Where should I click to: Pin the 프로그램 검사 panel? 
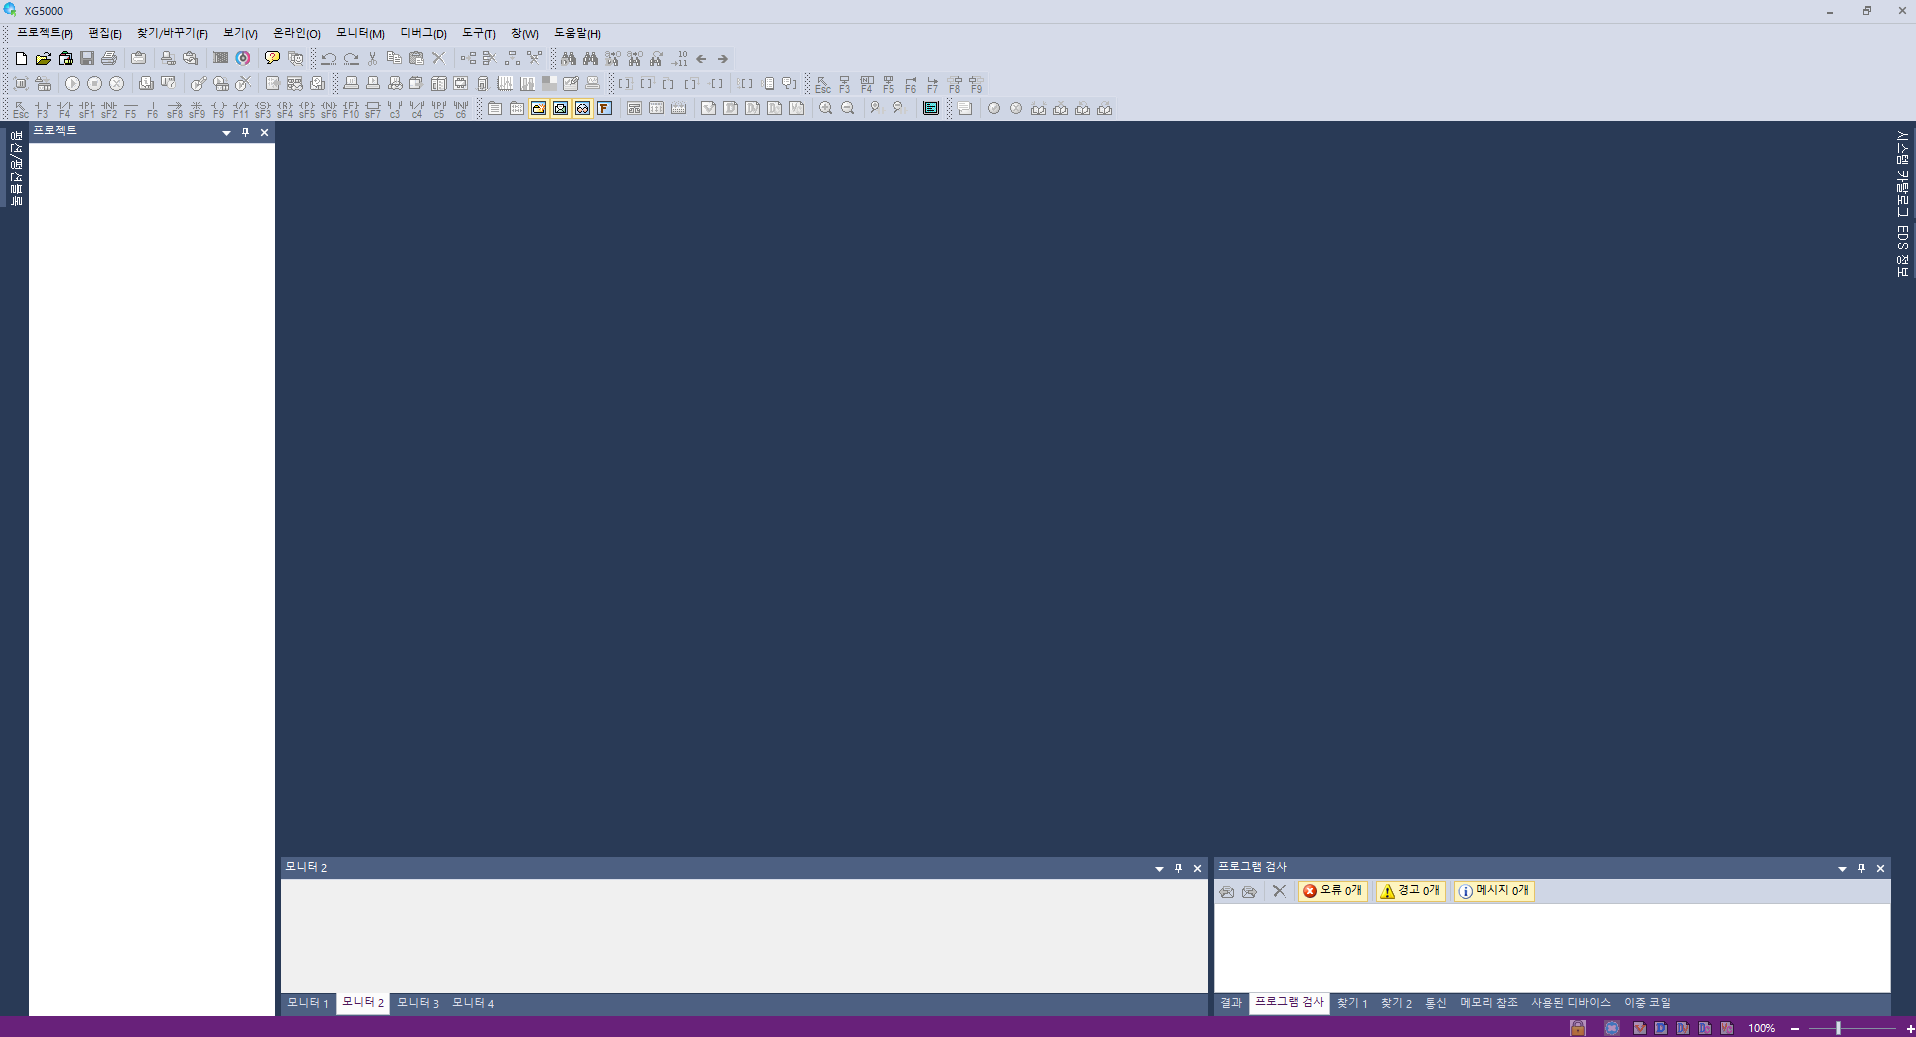[x=1861, y=868]
